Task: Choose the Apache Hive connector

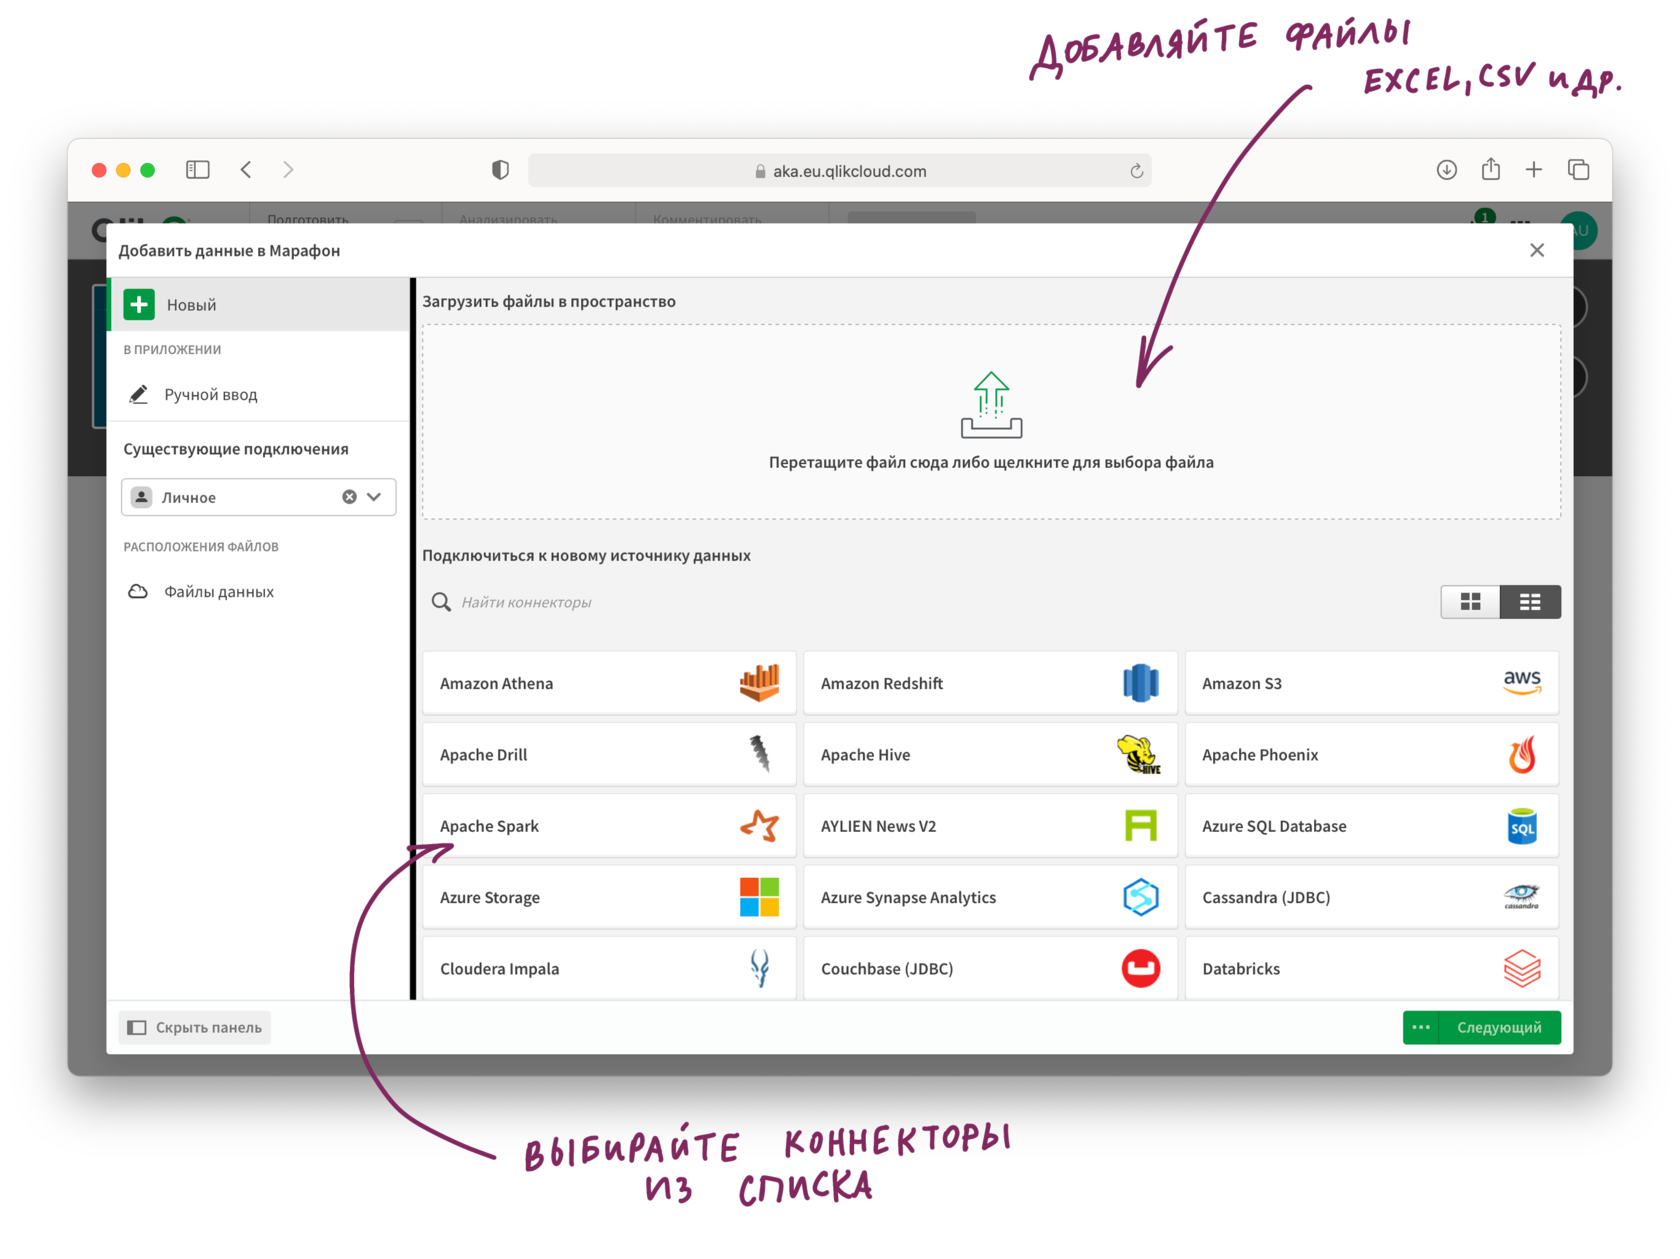Action: pos(990,755)
